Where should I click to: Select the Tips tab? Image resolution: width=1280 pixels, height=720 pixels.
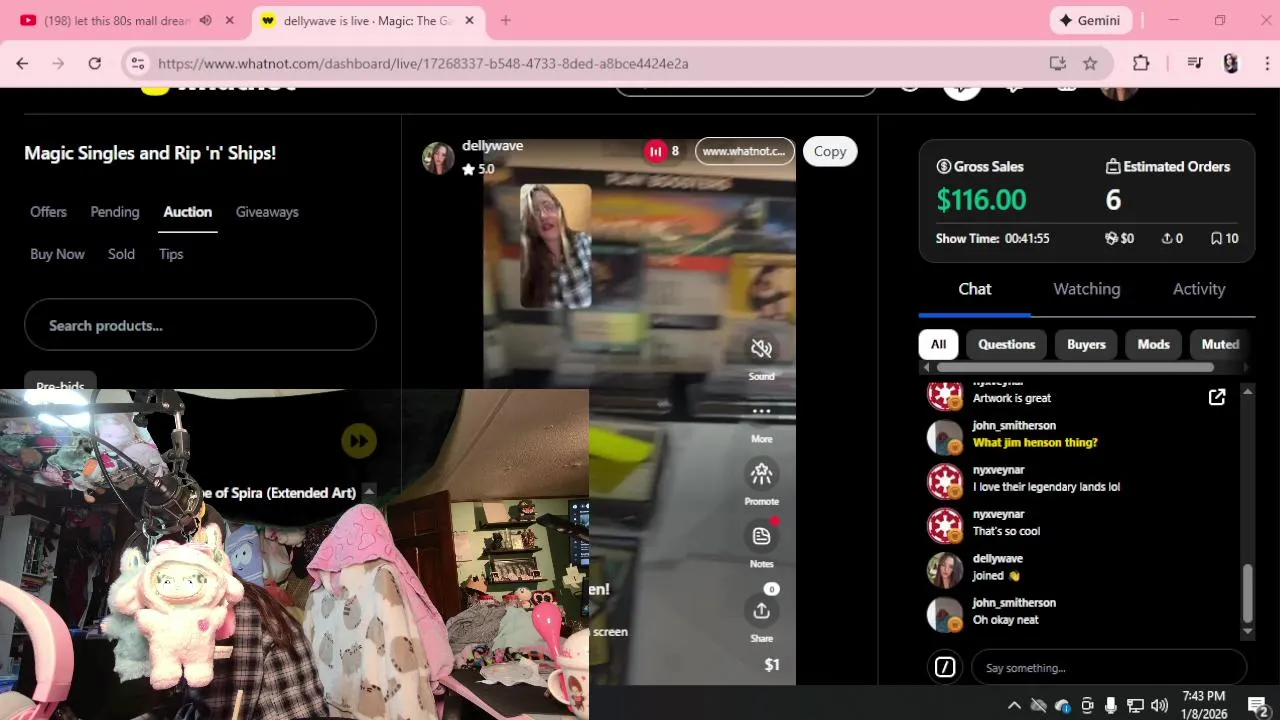coord(171,254)
